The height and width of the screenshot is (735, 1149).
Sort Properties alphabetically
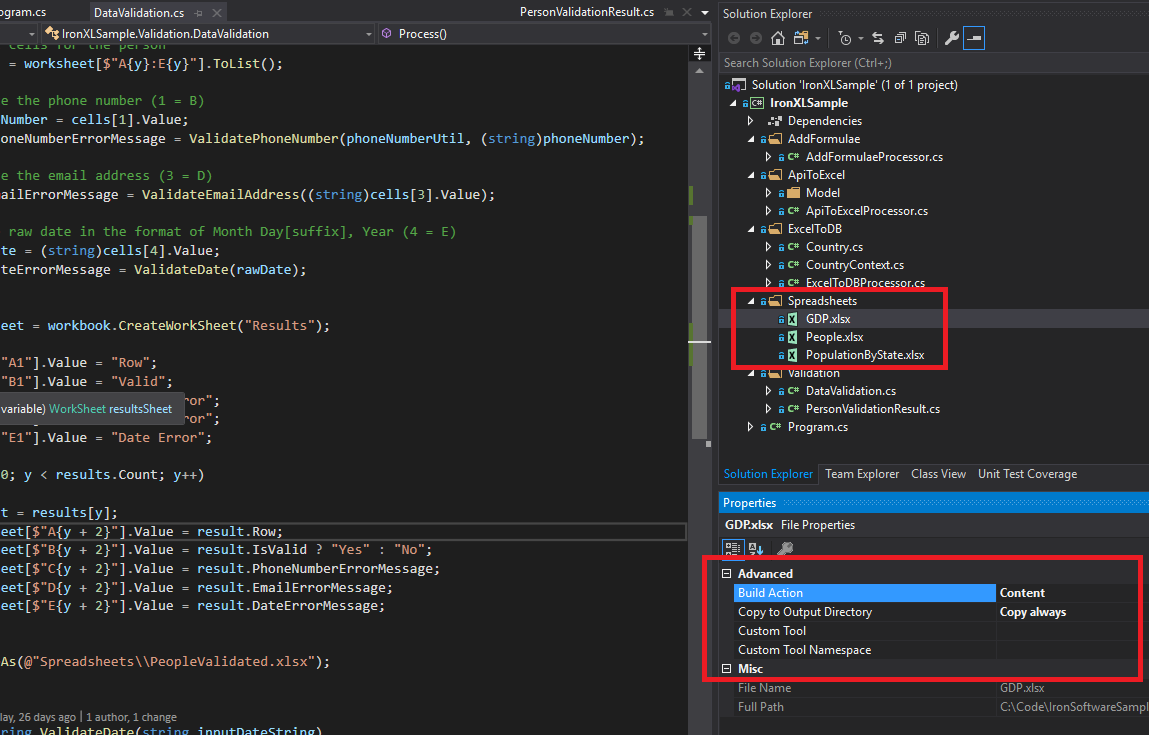coord(757,549)
